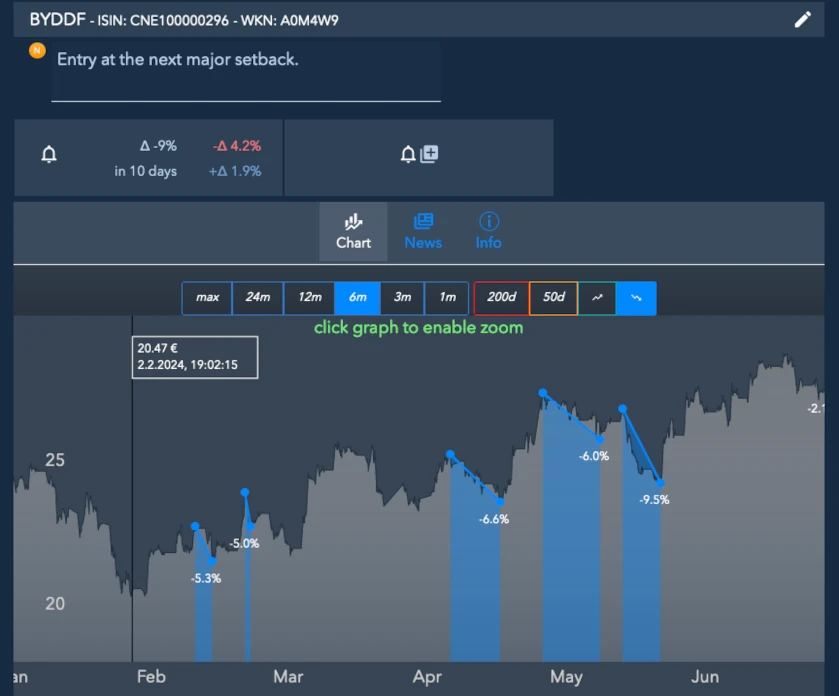Image resolution: width=839 pixels, height=696 pixels.
Task: Toggle the 200d moving average
Action: (x=501, y=298)
